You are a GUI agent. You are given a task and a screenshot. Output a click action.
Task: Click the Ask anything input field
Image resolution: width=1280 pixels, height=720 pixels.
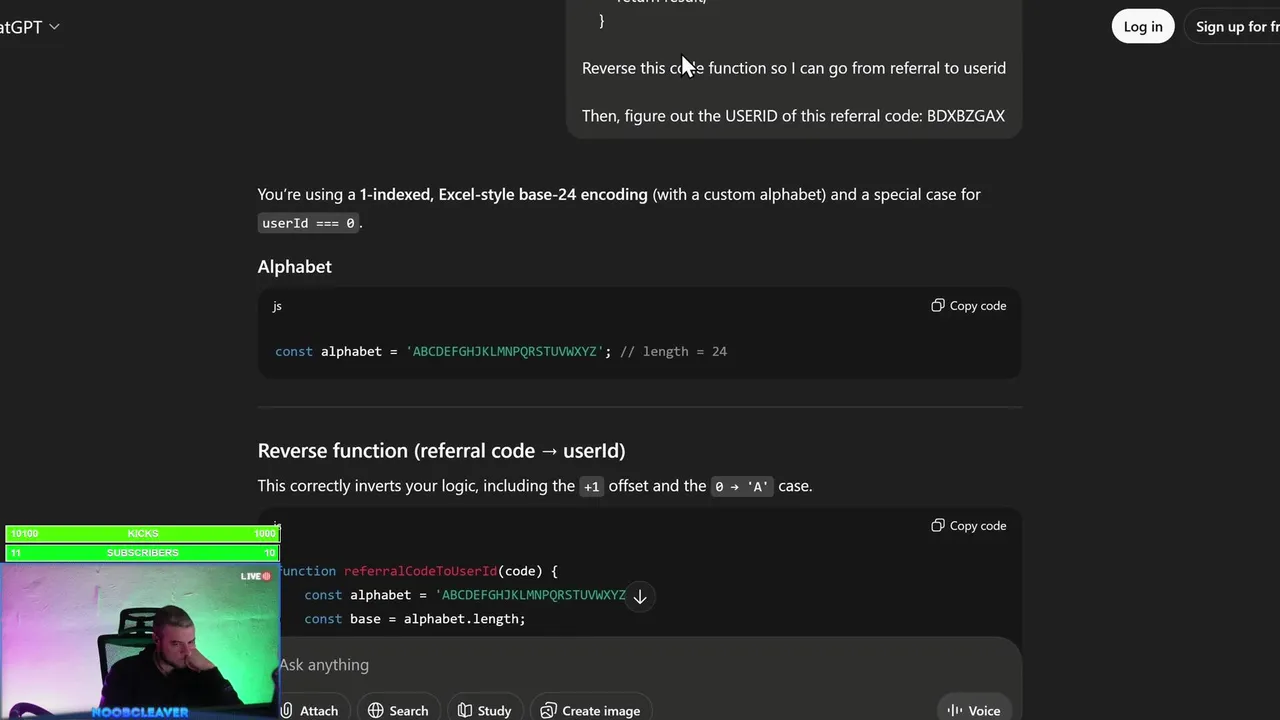(x=600, y=665)
